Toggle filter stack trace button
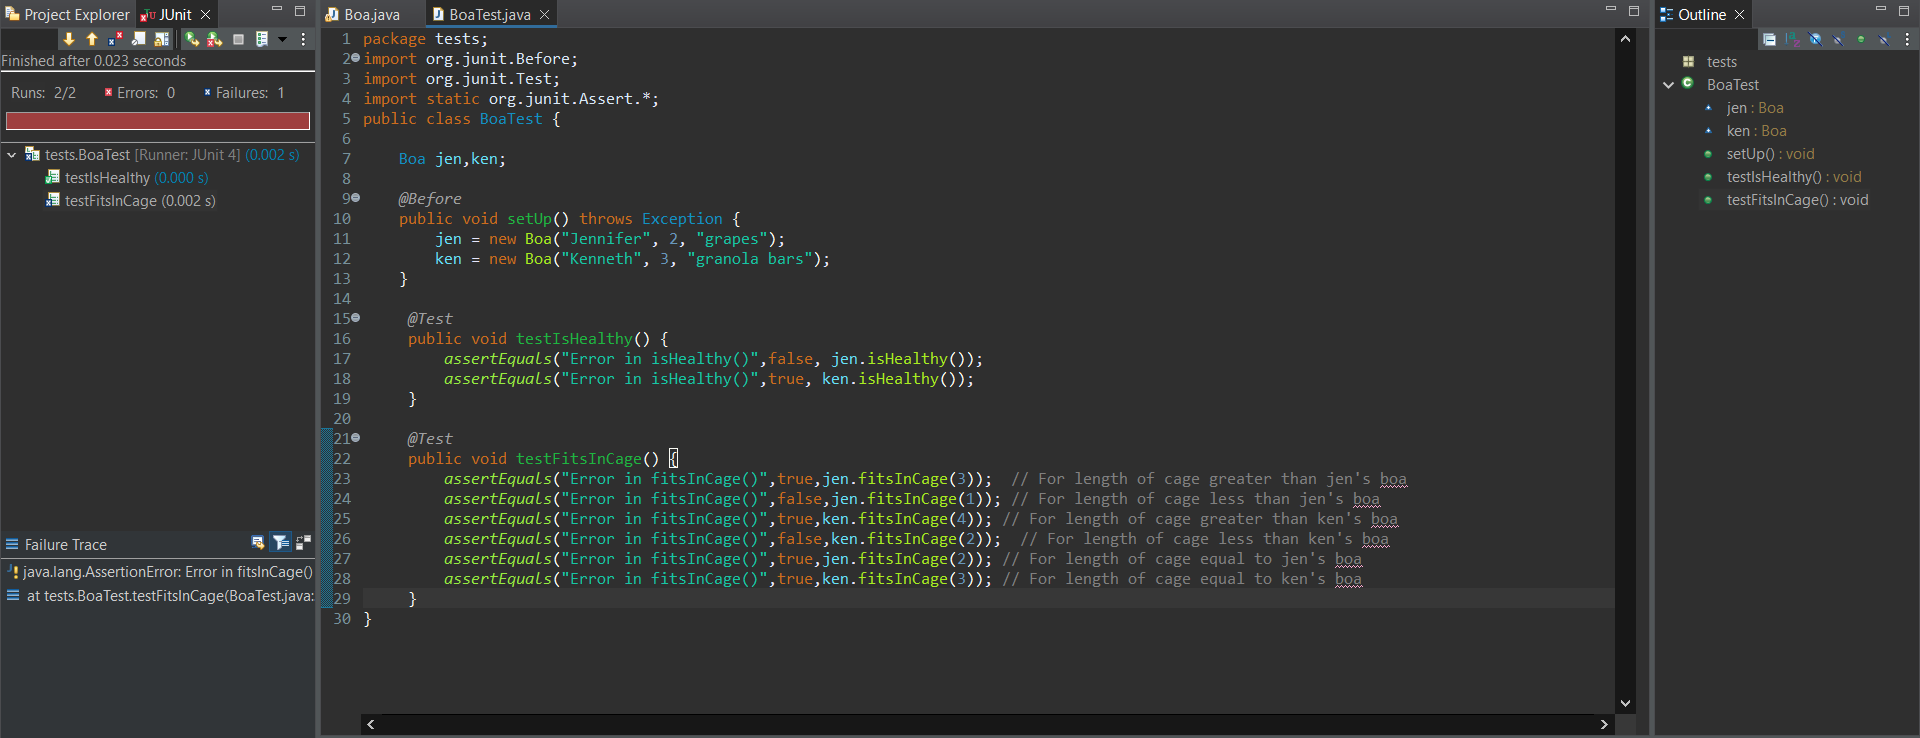This screenshot has height=738, width=1920. [x=281, y=543]
